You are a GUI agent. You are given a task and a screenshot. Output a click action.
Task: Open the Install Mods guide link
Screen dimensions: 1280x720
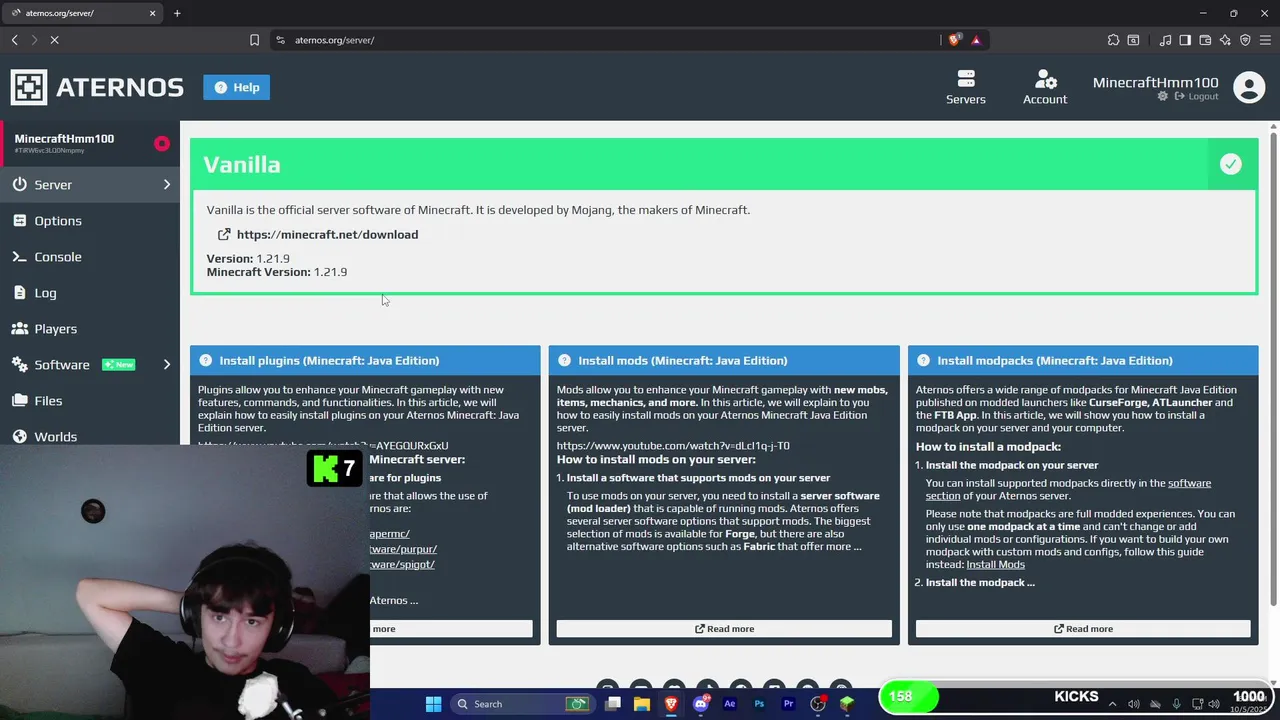pyautogui.click(x=995, y=564)
